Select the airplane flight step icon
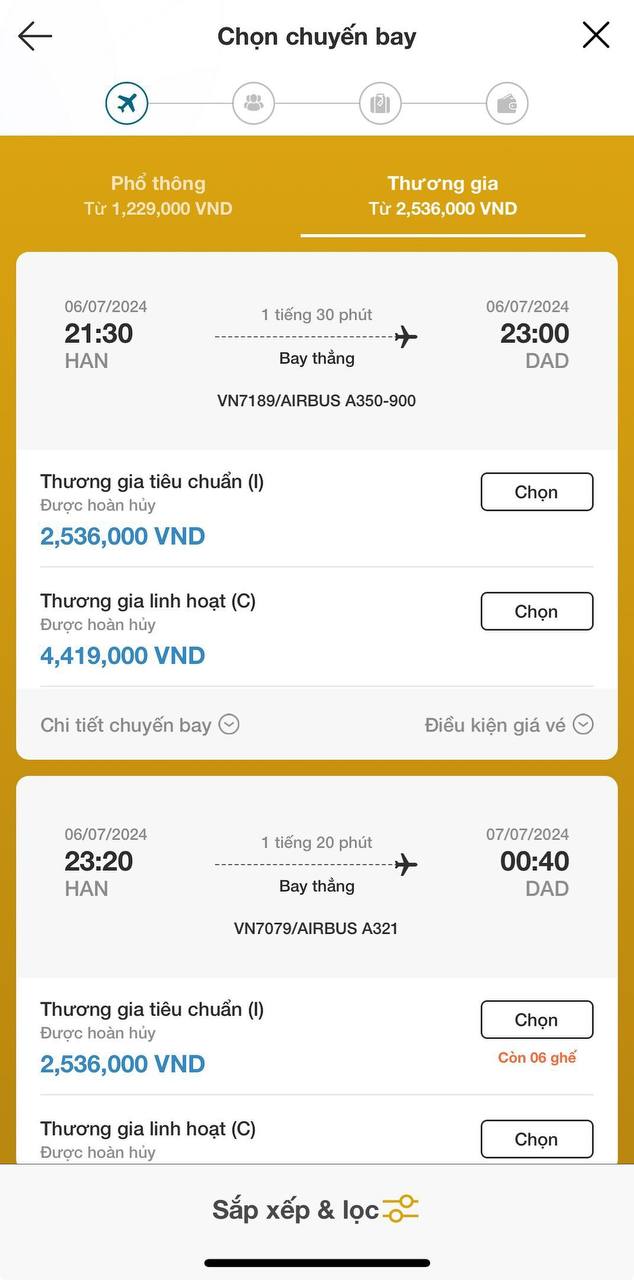The image size is (634, 1280). (x=127, y=103)
